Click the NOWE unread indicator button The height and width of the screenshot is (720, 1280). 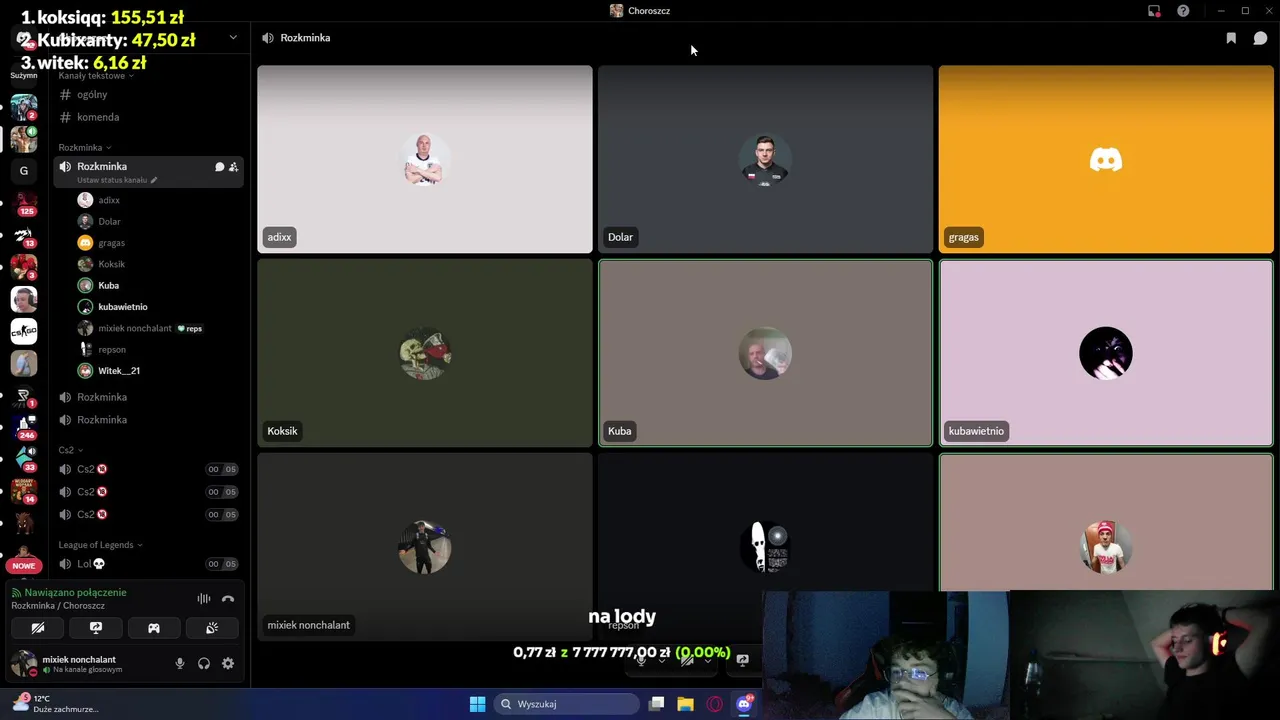[x=24, y=566]
